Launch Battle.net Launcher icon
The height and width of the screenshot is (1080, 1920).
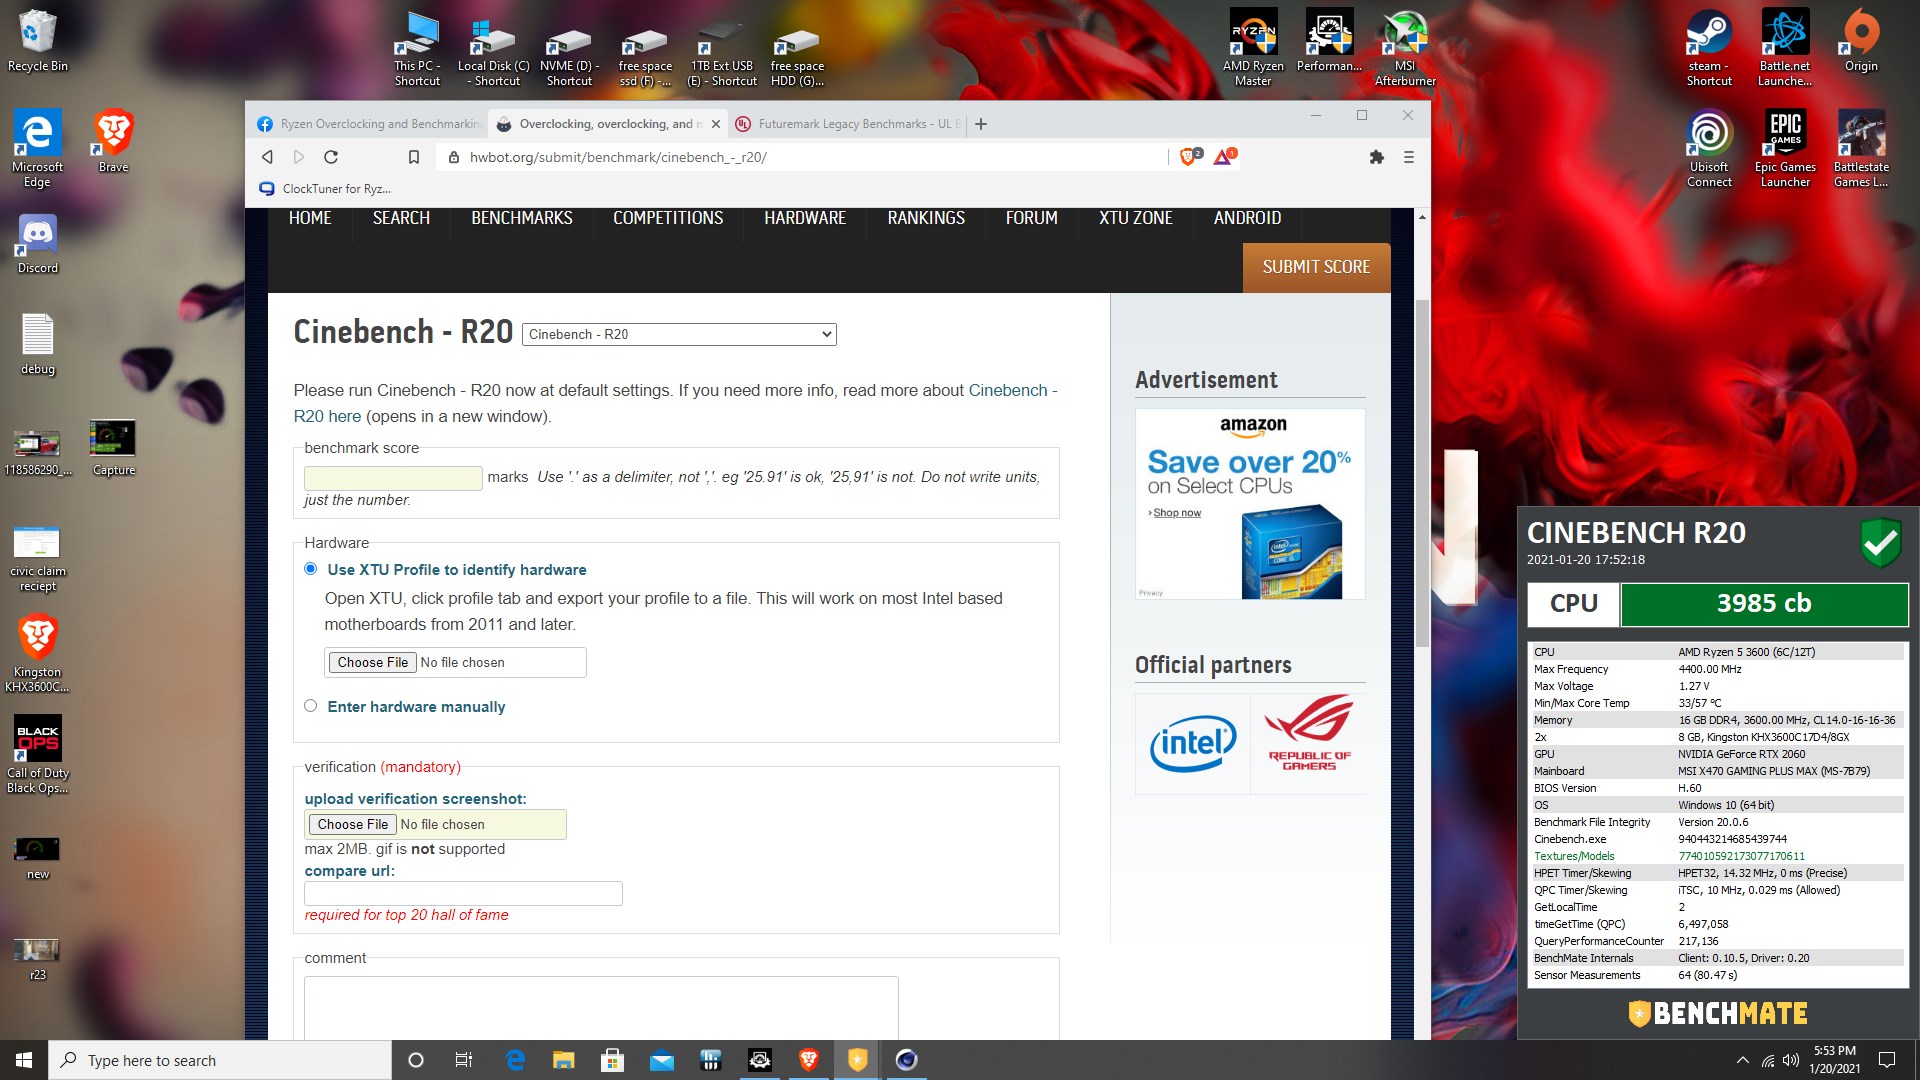(1785, 49)
